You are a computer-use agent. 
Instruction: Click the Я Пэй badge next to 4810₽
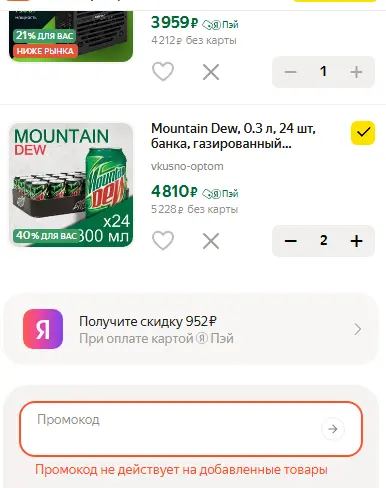click(220, 193)
